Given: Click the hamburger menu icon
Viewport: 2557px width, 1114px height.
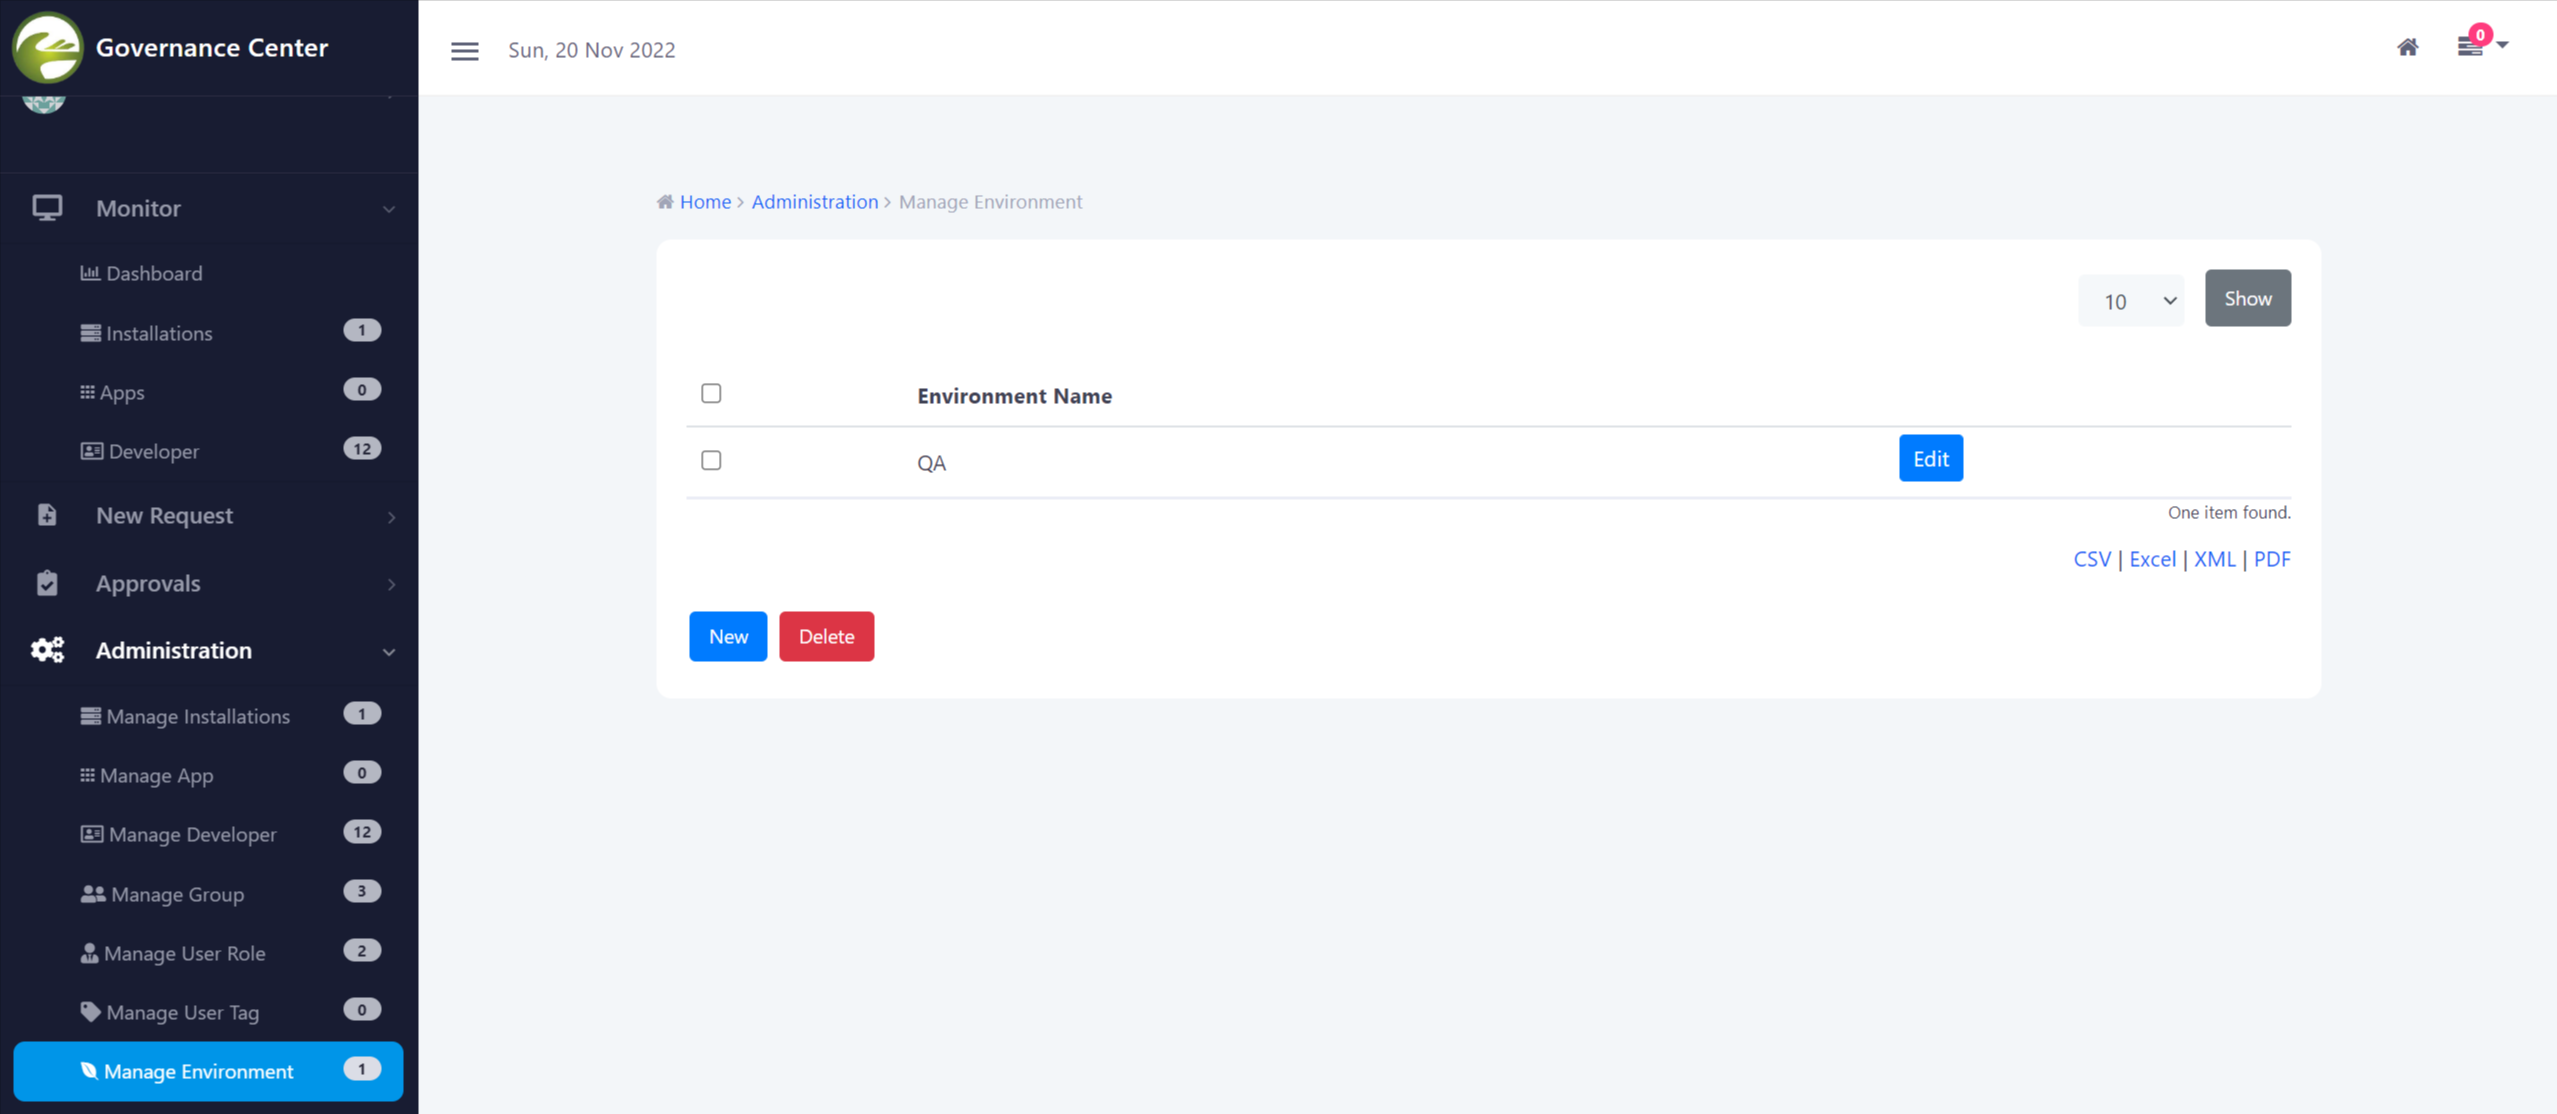Looking at the screenshot, I should pos(464,50).
